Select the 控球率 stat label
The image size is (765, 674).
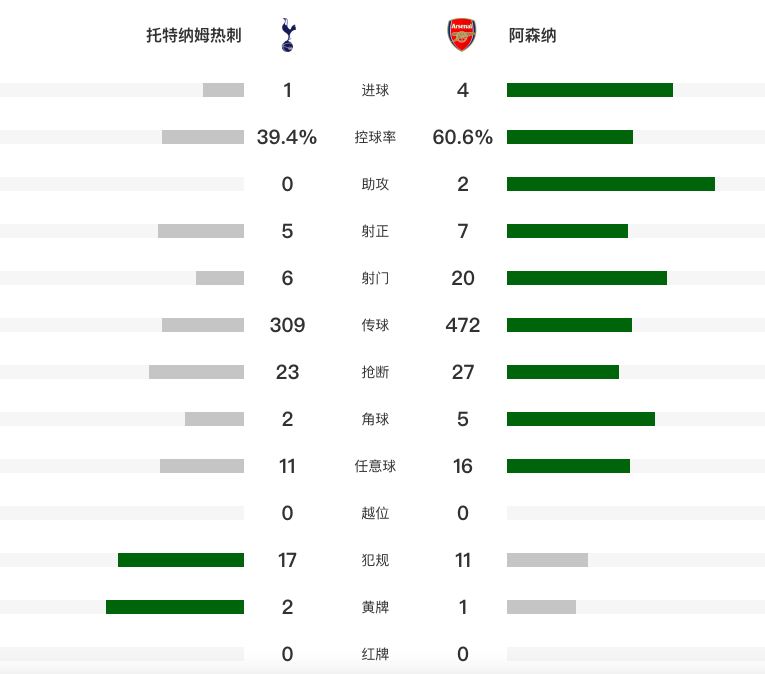(375, 138)
